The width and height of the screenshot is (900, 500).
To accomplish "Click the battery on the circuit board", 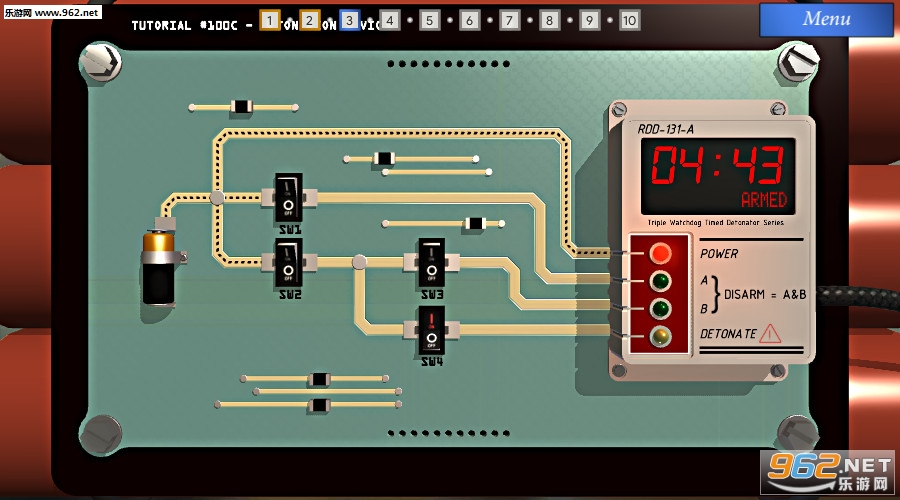I will (159, 263).
